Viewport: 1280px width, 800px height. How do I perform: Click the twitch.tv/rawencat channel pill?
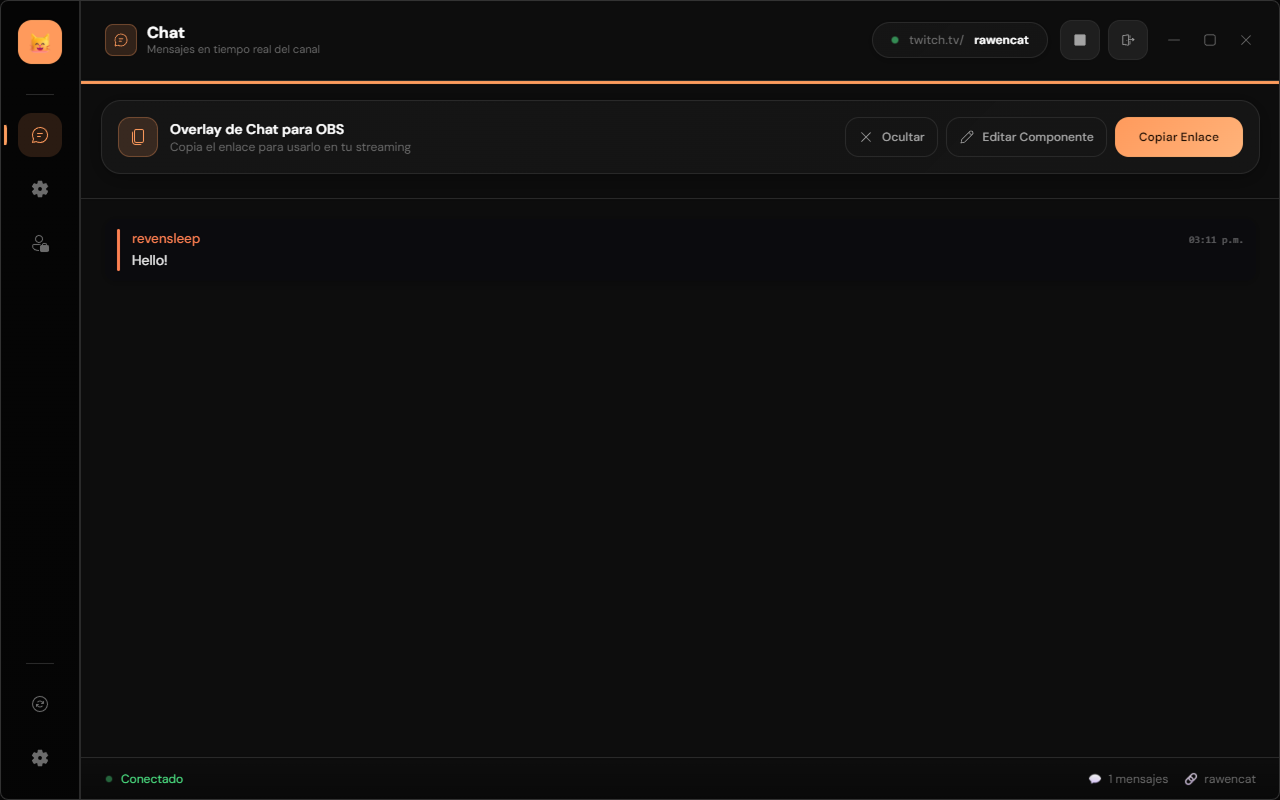pos(960,40)
